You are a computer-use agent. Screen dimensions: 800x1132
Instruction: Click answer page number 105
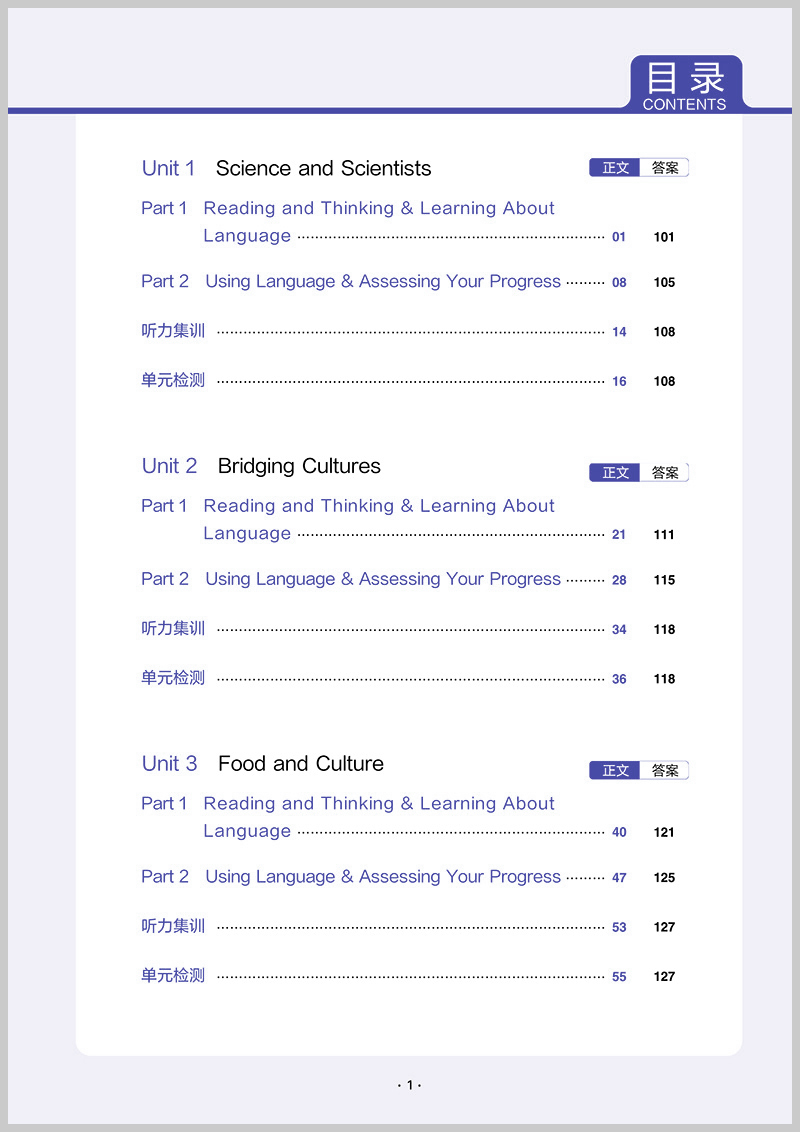[x=664, y=282]
